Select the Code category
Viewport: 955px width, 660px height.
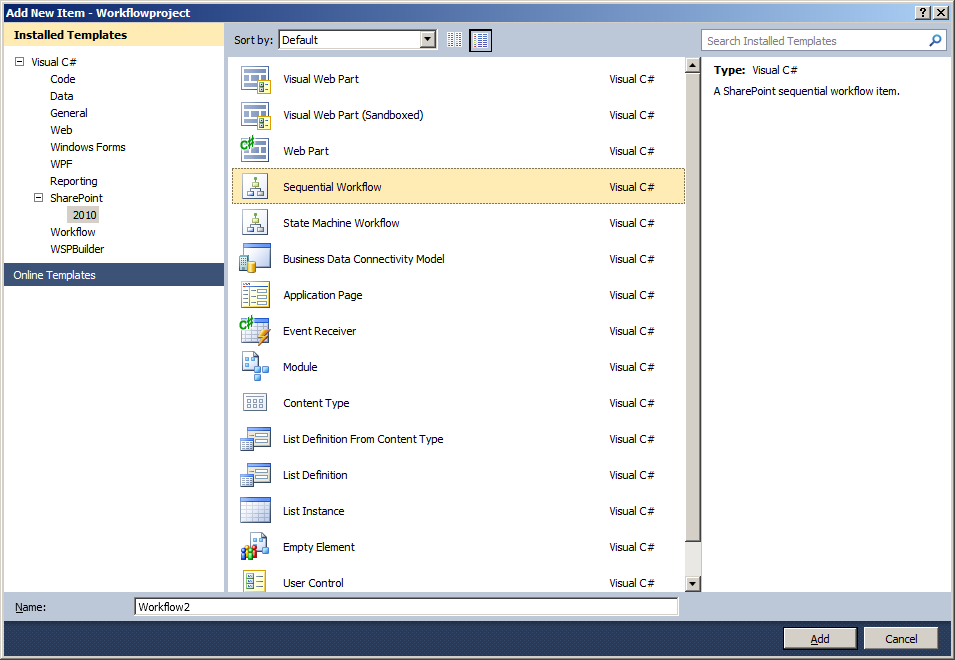pyautogui.click(x=63, y=79)
